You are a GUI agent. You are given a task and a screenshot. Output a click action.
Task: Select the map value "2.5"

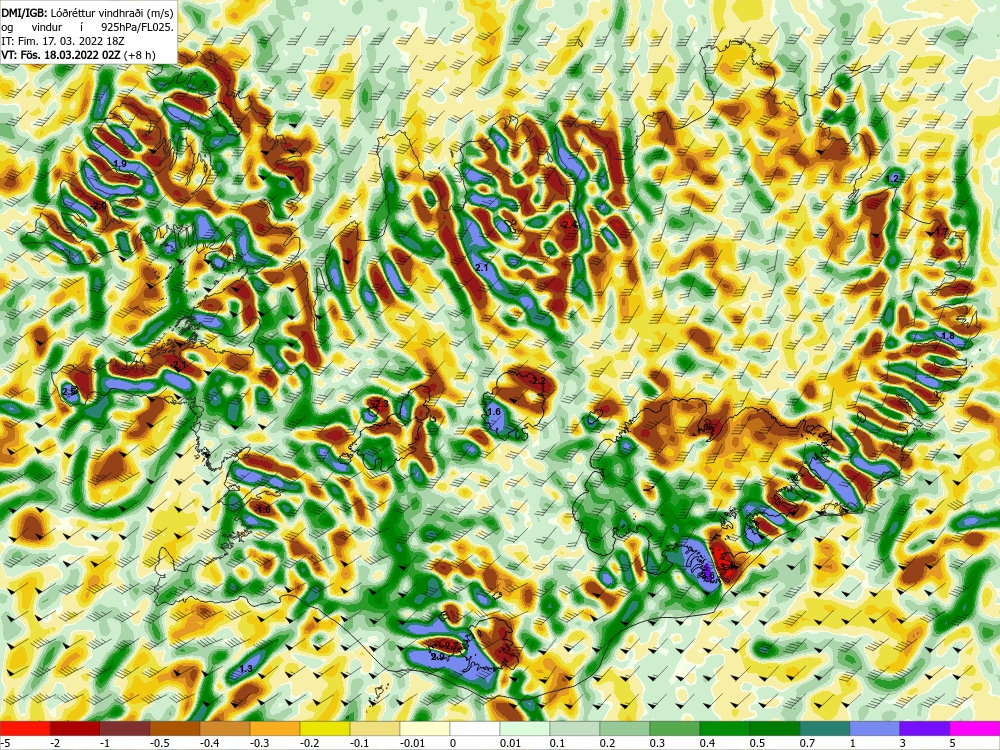coord(70,390)
